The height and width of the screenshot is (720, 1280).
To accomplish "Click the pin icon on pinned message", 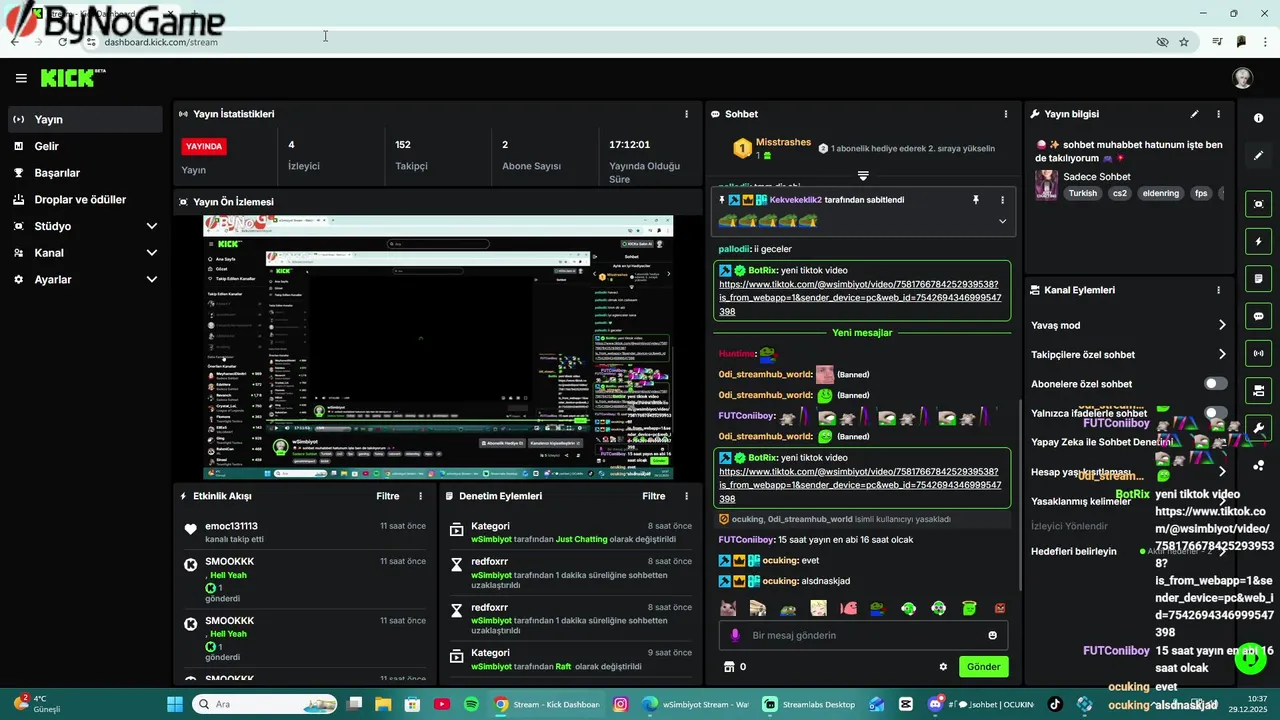I will 976,200.
